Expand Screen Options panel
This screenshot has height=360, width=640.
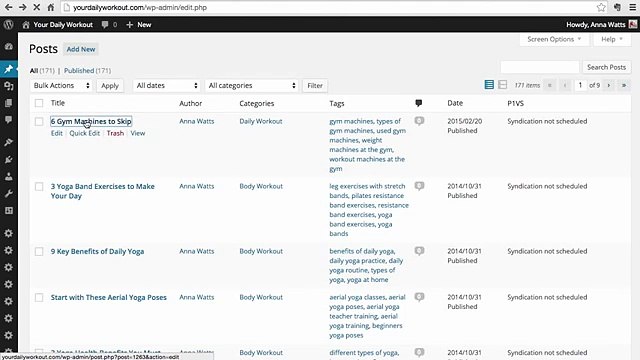554,39
